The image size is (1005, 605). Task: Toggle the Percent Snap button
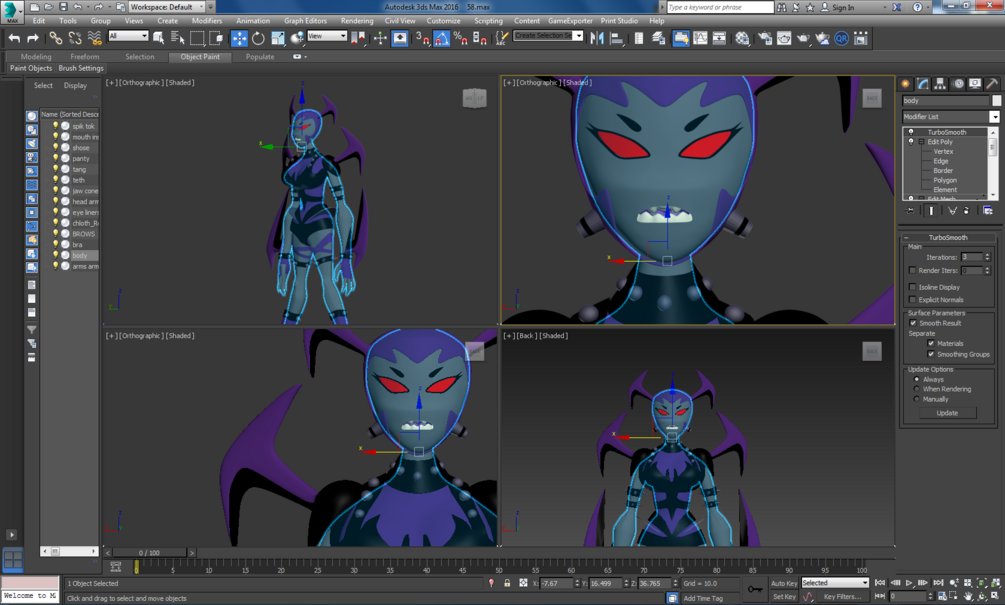(x=460, y=38)
